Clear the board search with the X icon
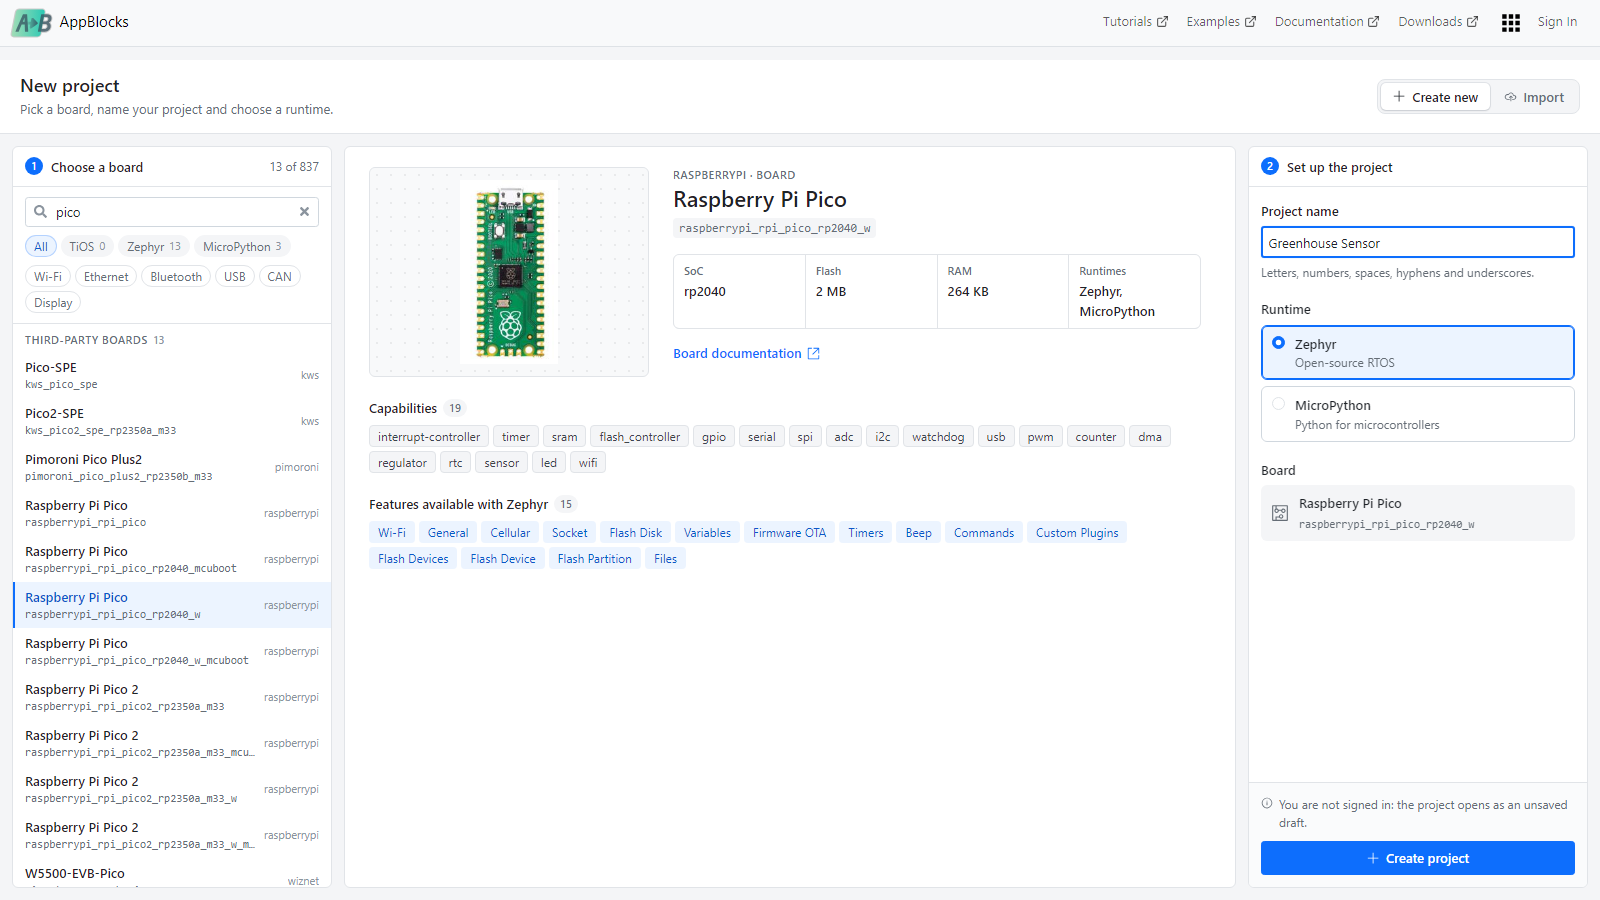Screen dimensions: 1600x900 click(x=304, y=212)
